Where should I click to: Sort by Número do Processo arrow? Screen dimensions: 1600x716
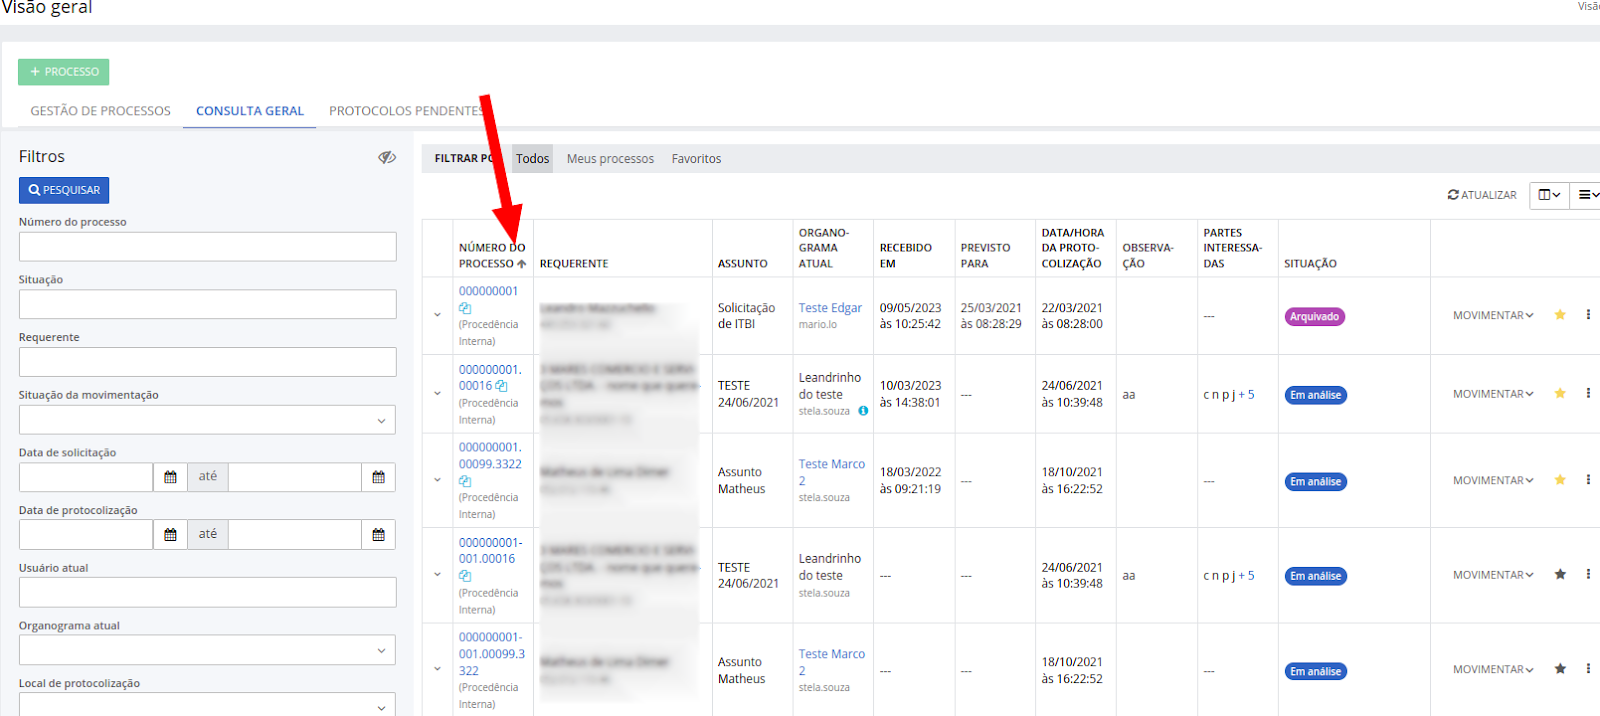coord(521,264)
